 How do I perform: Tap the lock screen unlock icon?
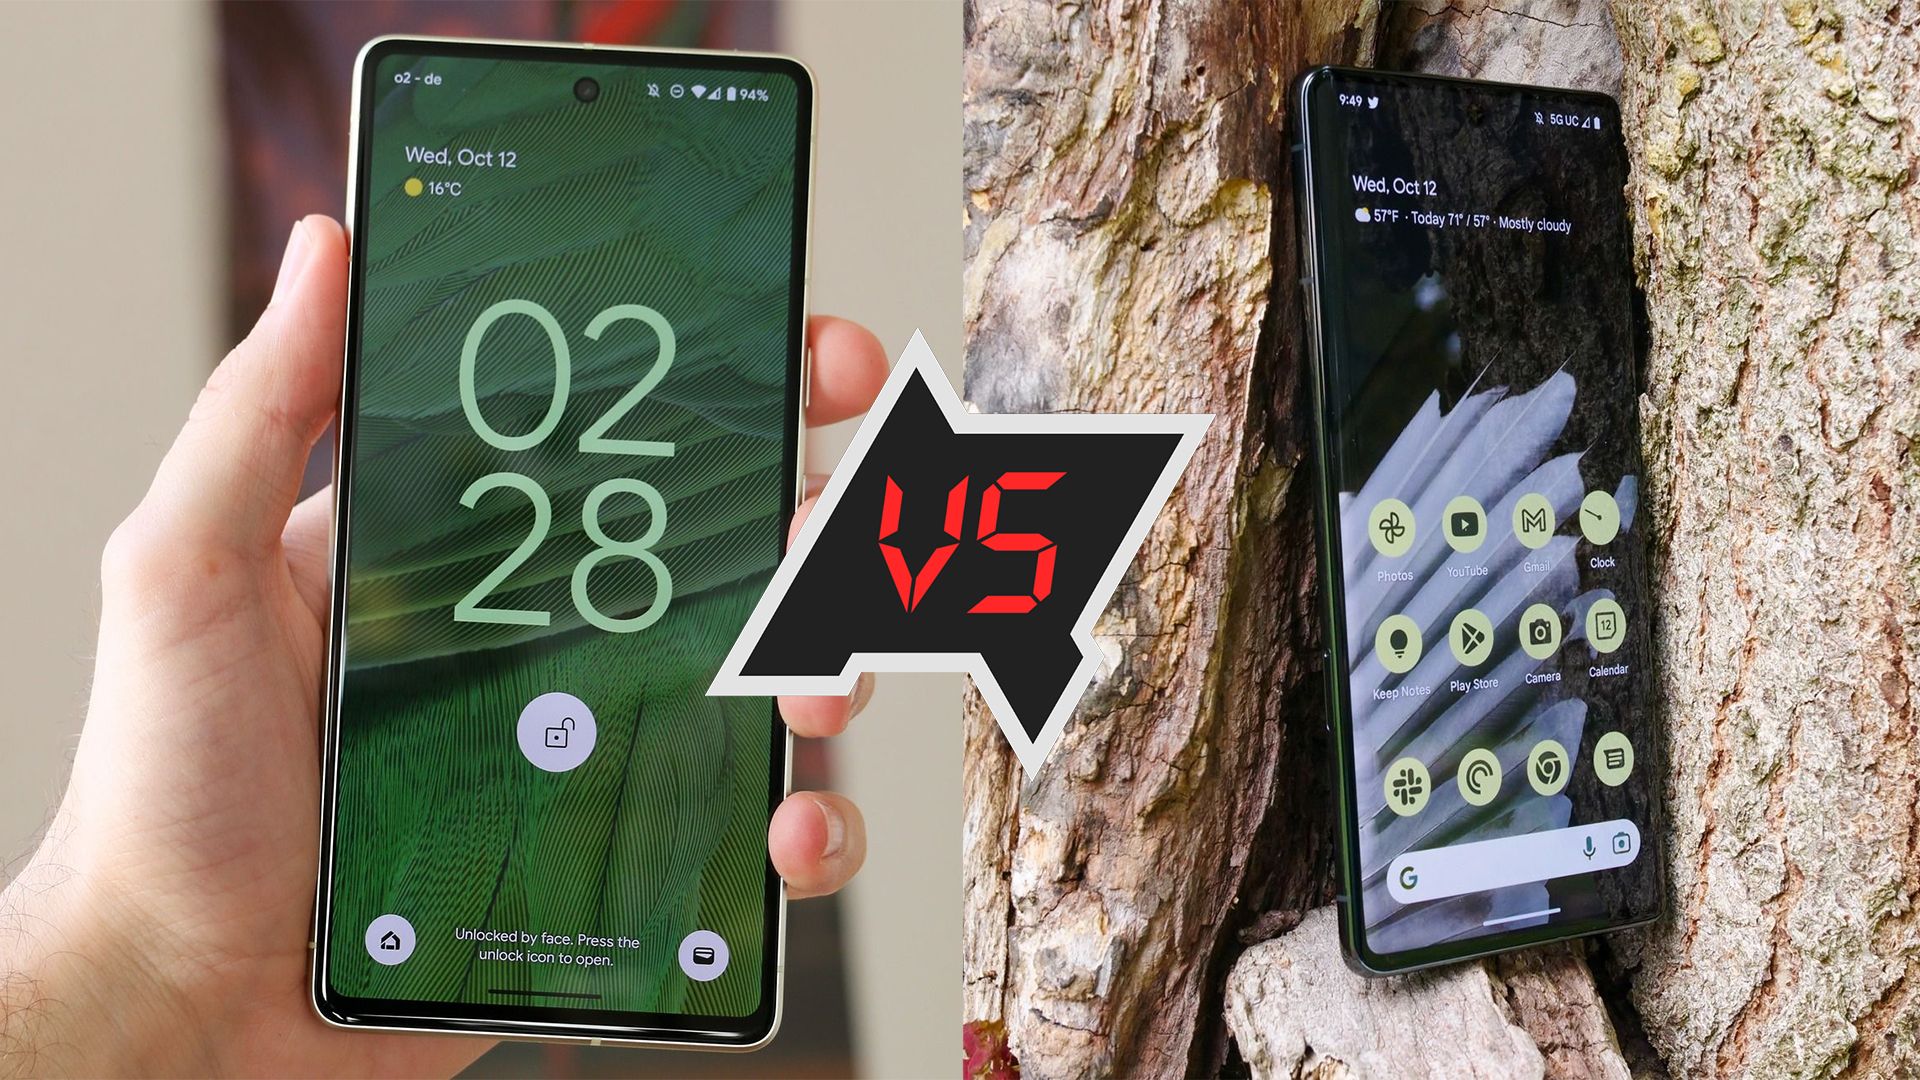pos(553,731)
